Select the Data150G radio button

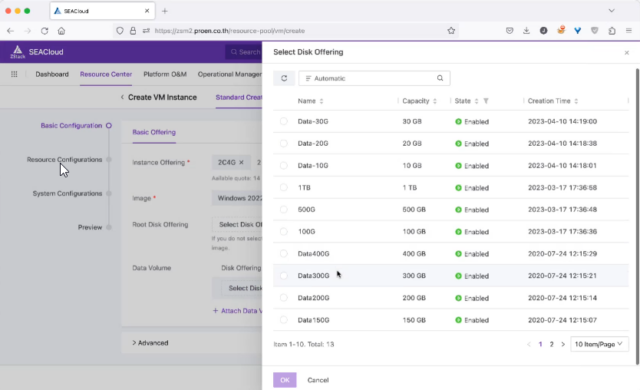tap(284, 319)
